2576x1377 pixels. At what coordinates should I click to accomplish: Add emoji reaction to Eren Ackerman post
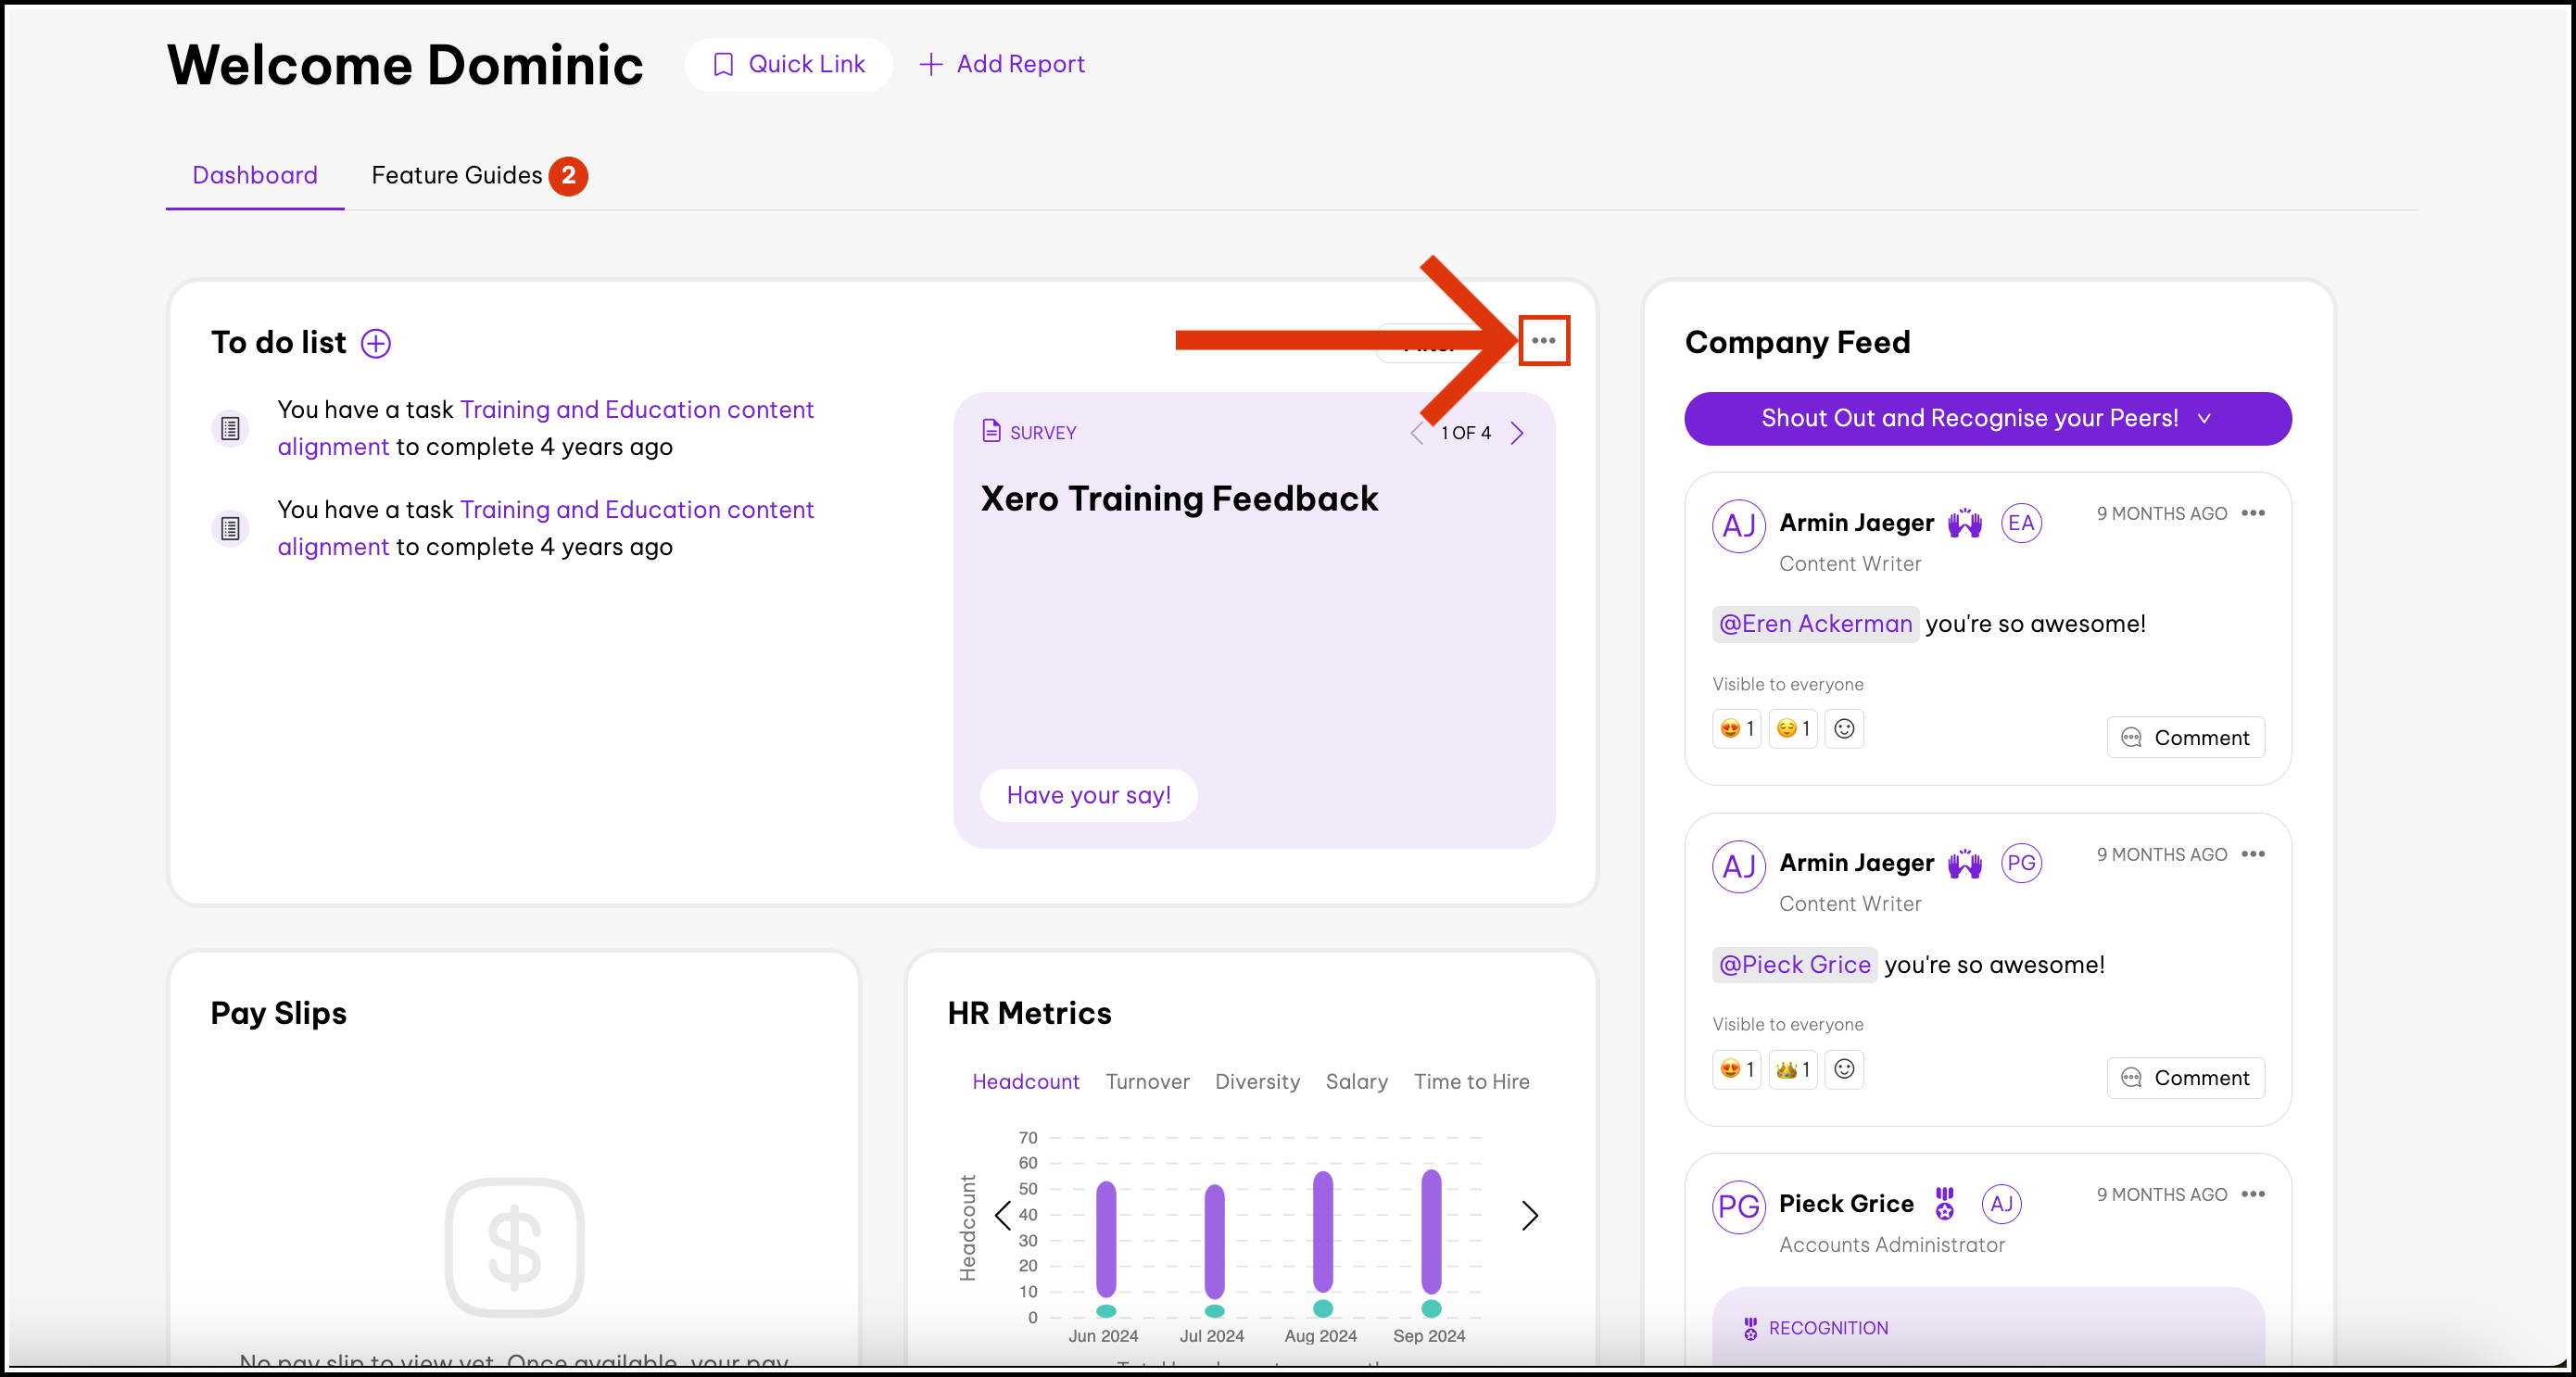pyautogui.click(x=1844, y=728)
